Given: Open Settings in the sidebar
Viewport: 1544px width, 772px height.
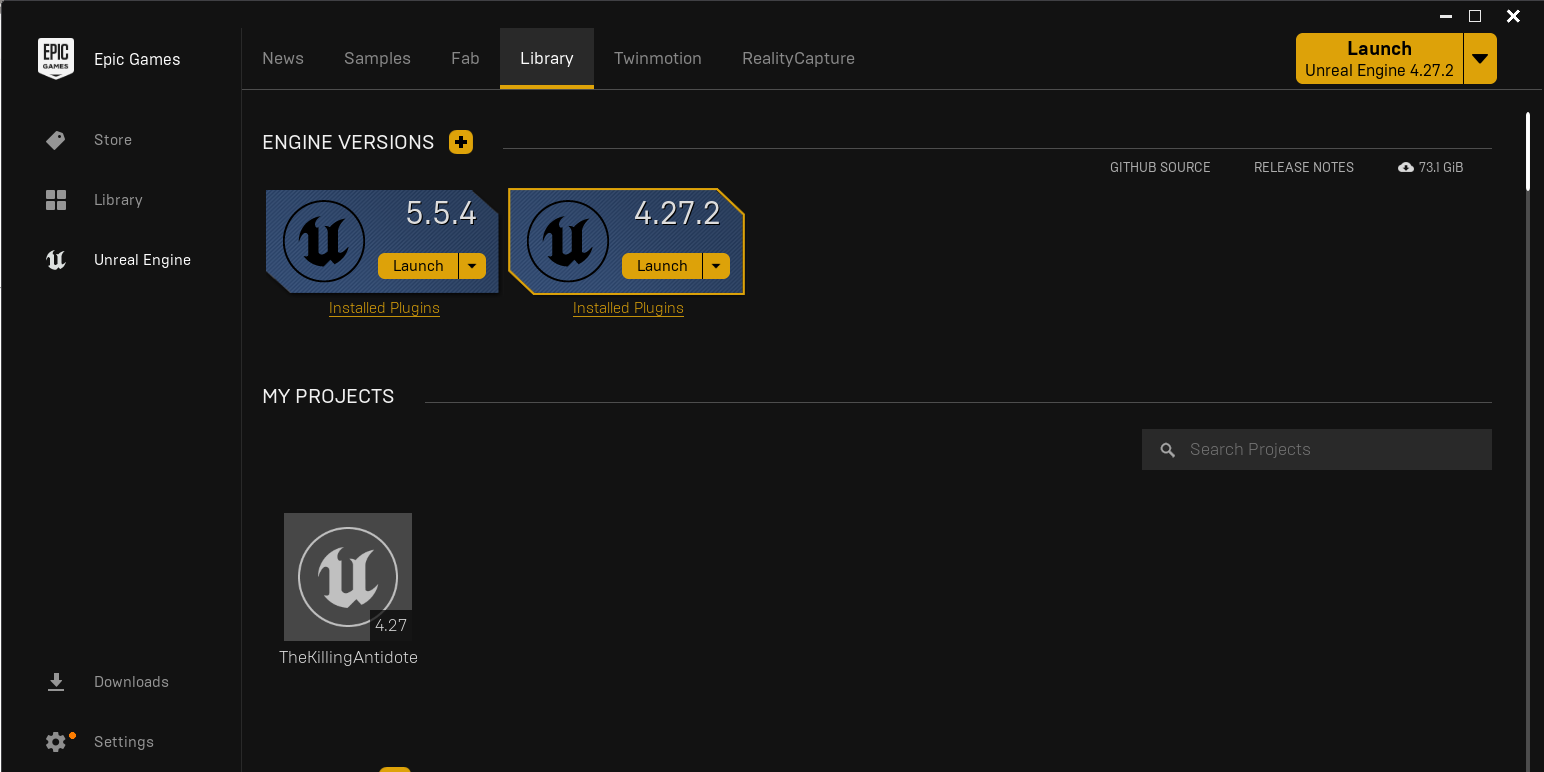Looking at the screenshot, I should [124, 742].
